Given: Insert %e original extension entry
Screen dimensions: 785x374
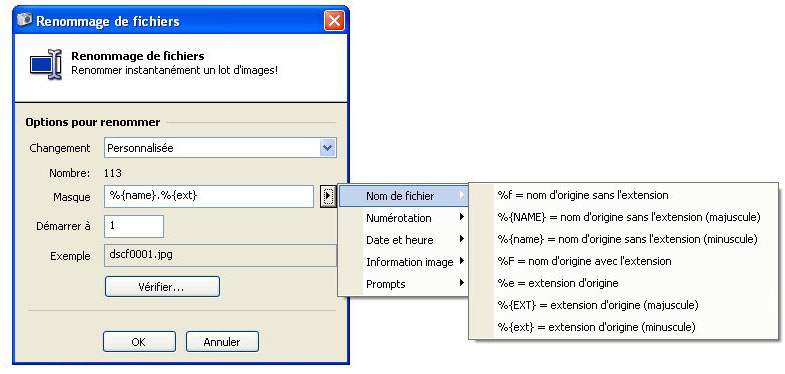Looking at the screenshot, I should pos(623,283).
